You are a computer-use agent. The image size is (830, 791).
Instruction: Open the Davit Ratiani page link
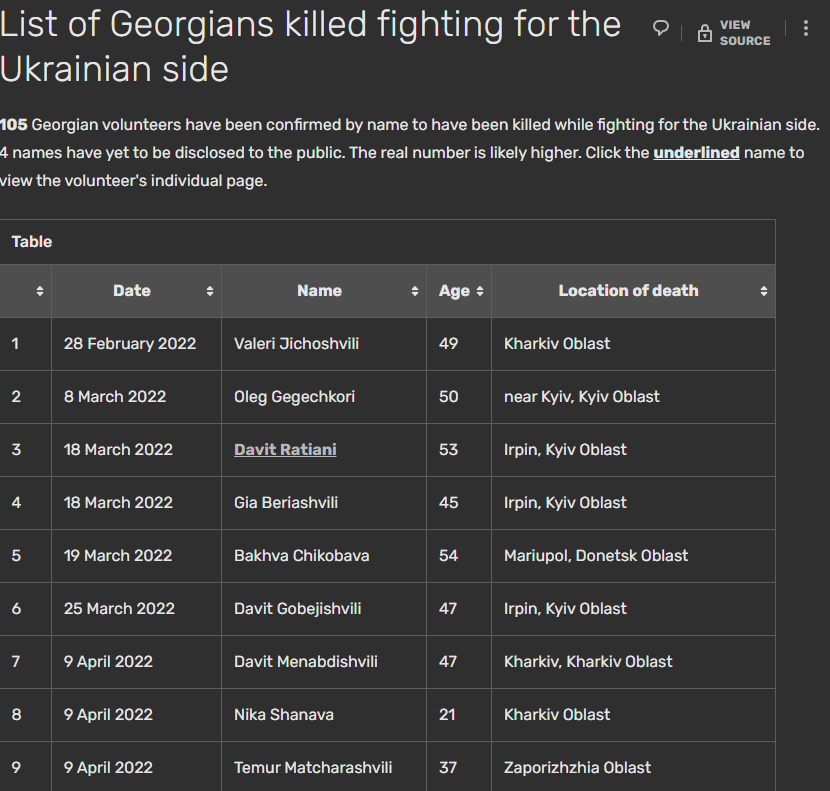tap(285, 450)
